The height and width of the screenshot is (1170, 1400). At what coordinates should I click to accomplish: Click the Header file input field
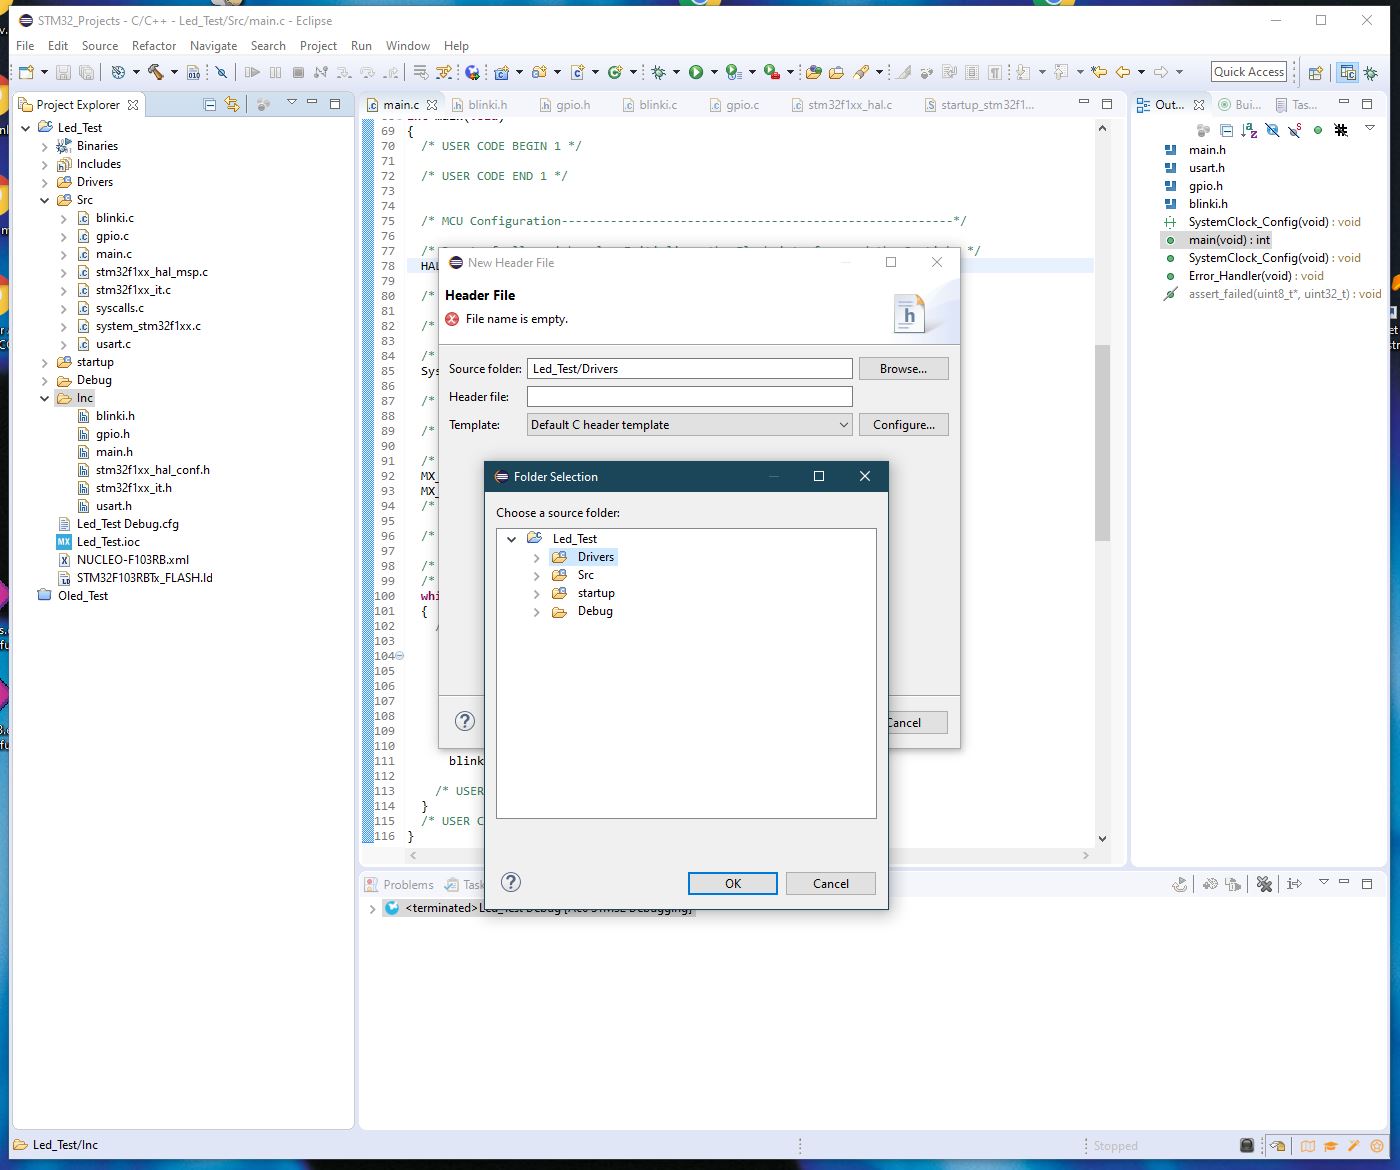point(690,397)
